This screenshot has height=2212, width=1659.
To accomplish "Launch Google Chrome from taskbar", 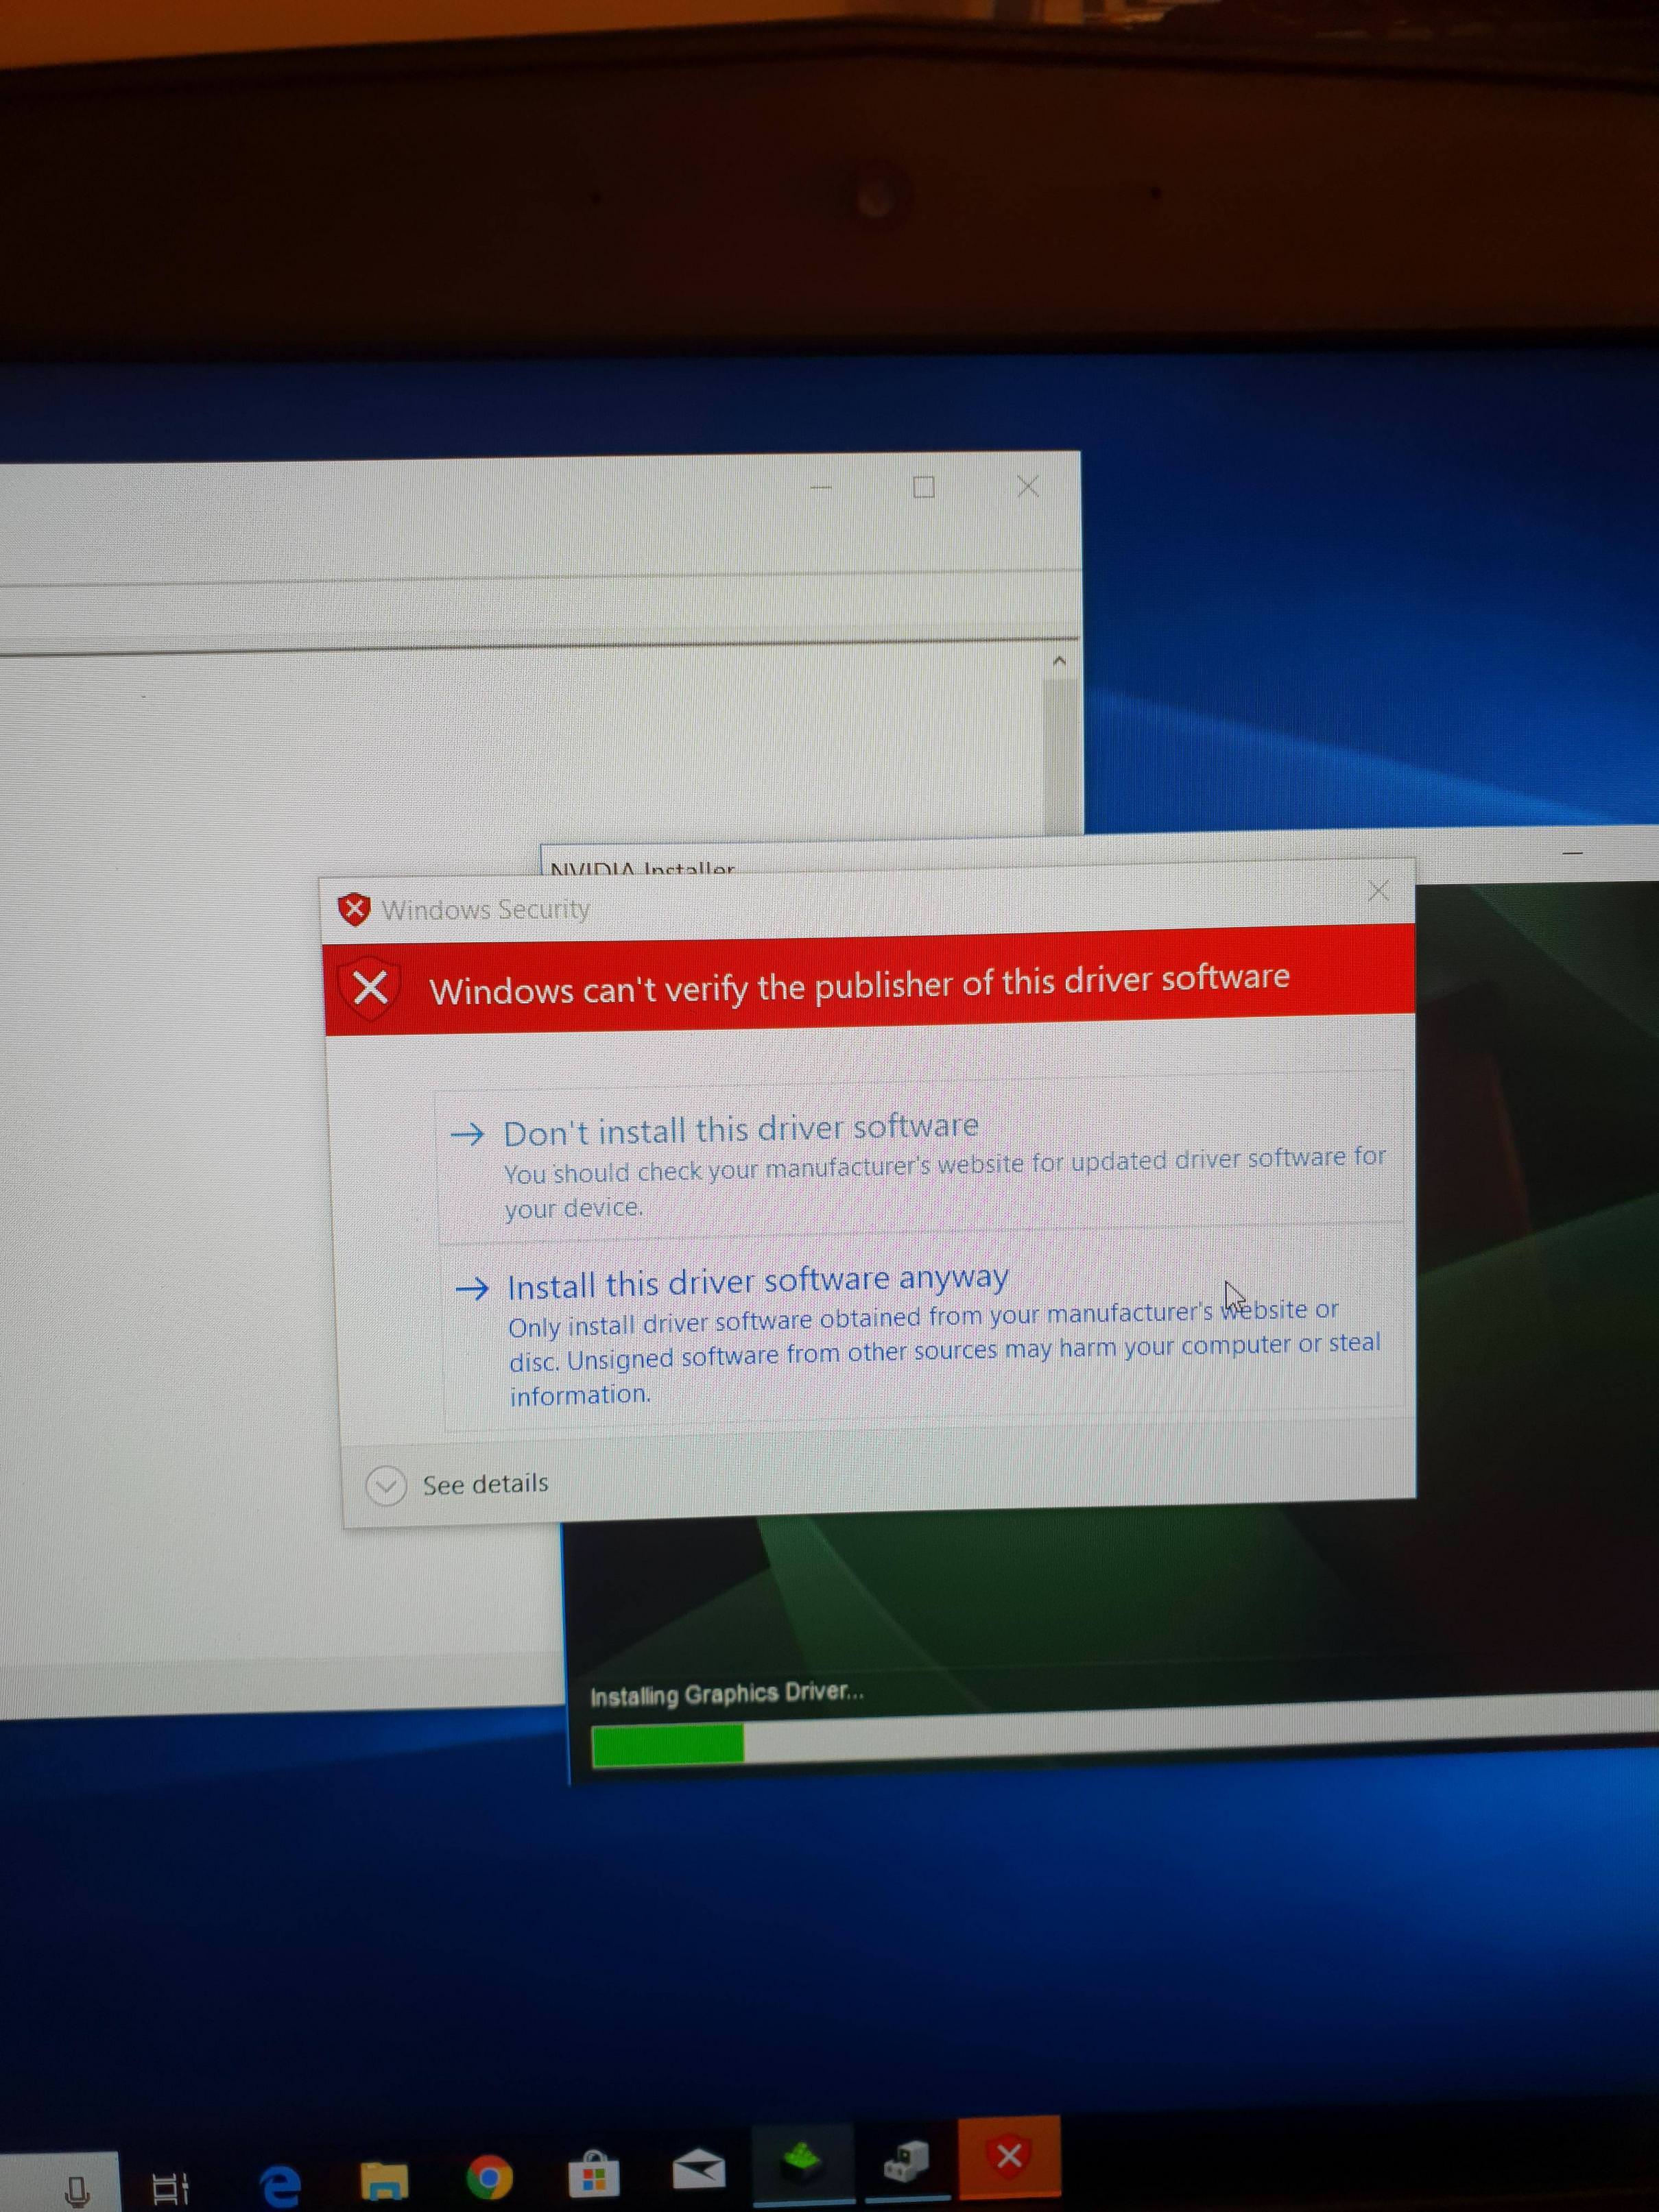I will pyautogui.click(x=489, y=2176).
